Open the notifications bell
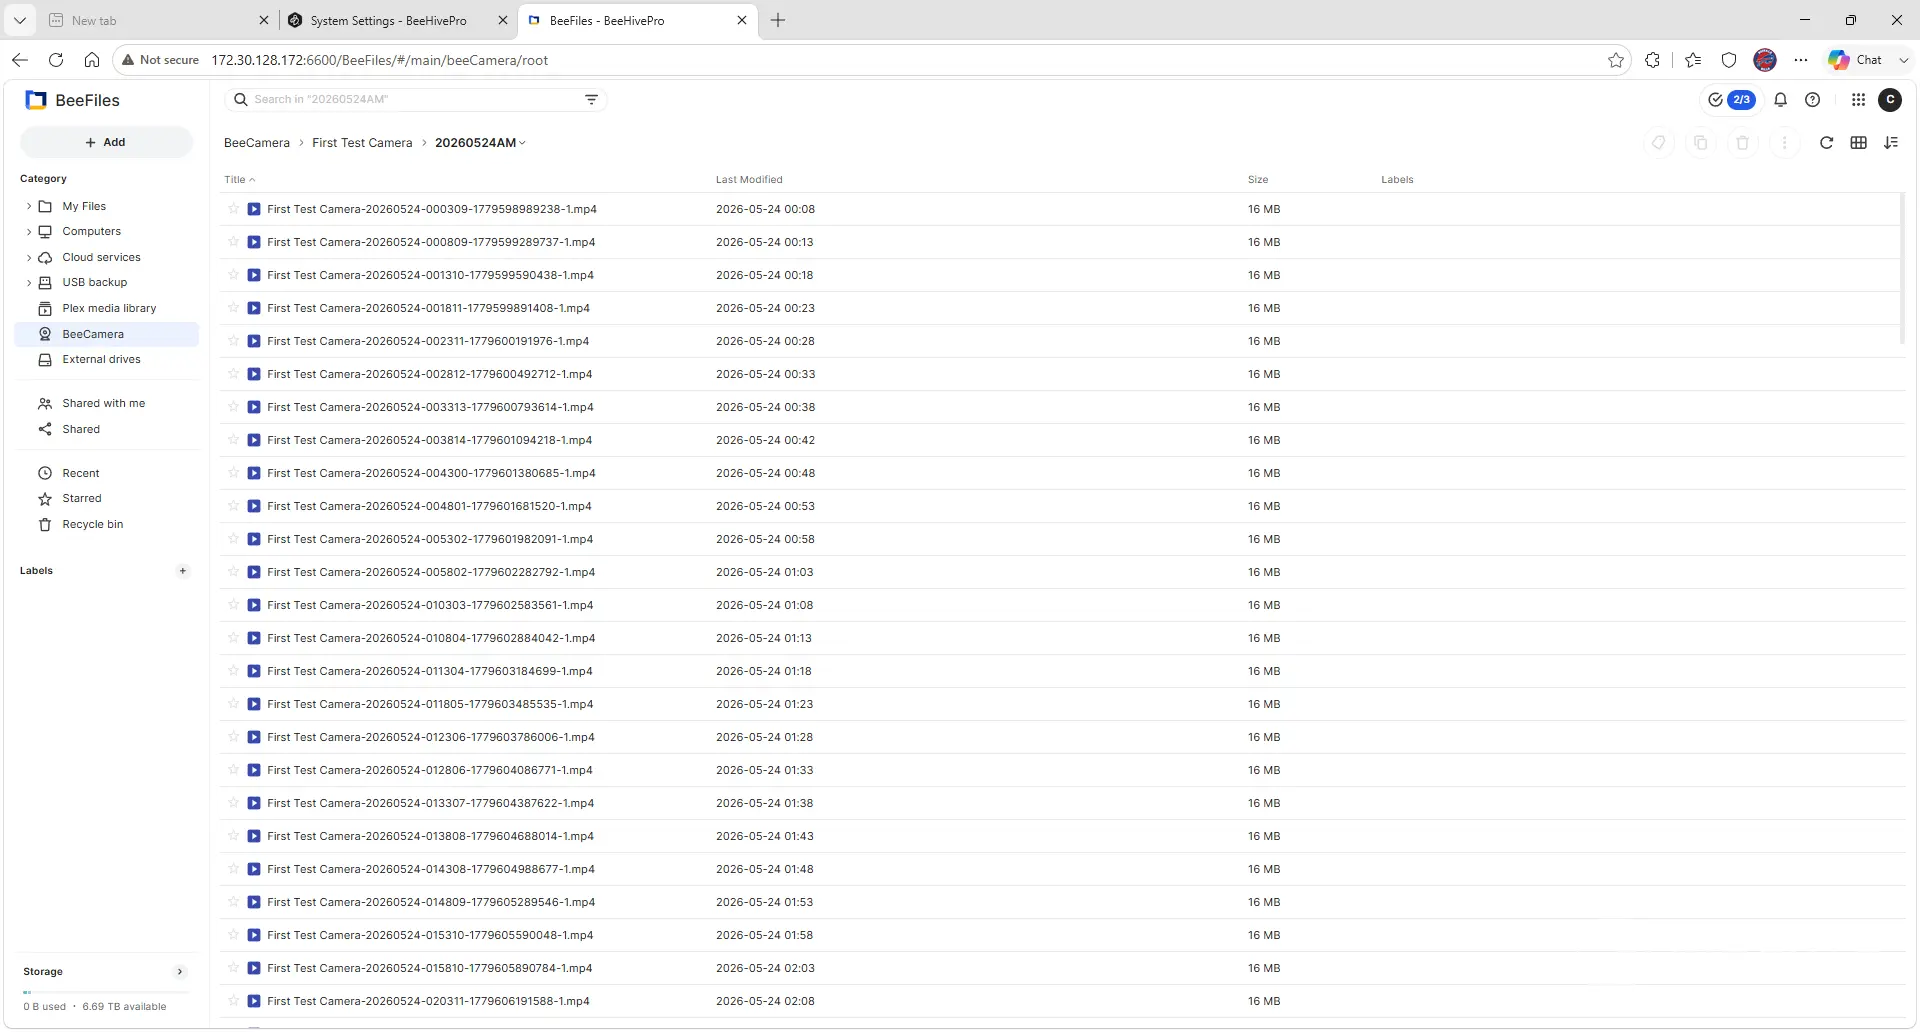The height and width of the screenshot is (1032, 1920). point(1780,100)
